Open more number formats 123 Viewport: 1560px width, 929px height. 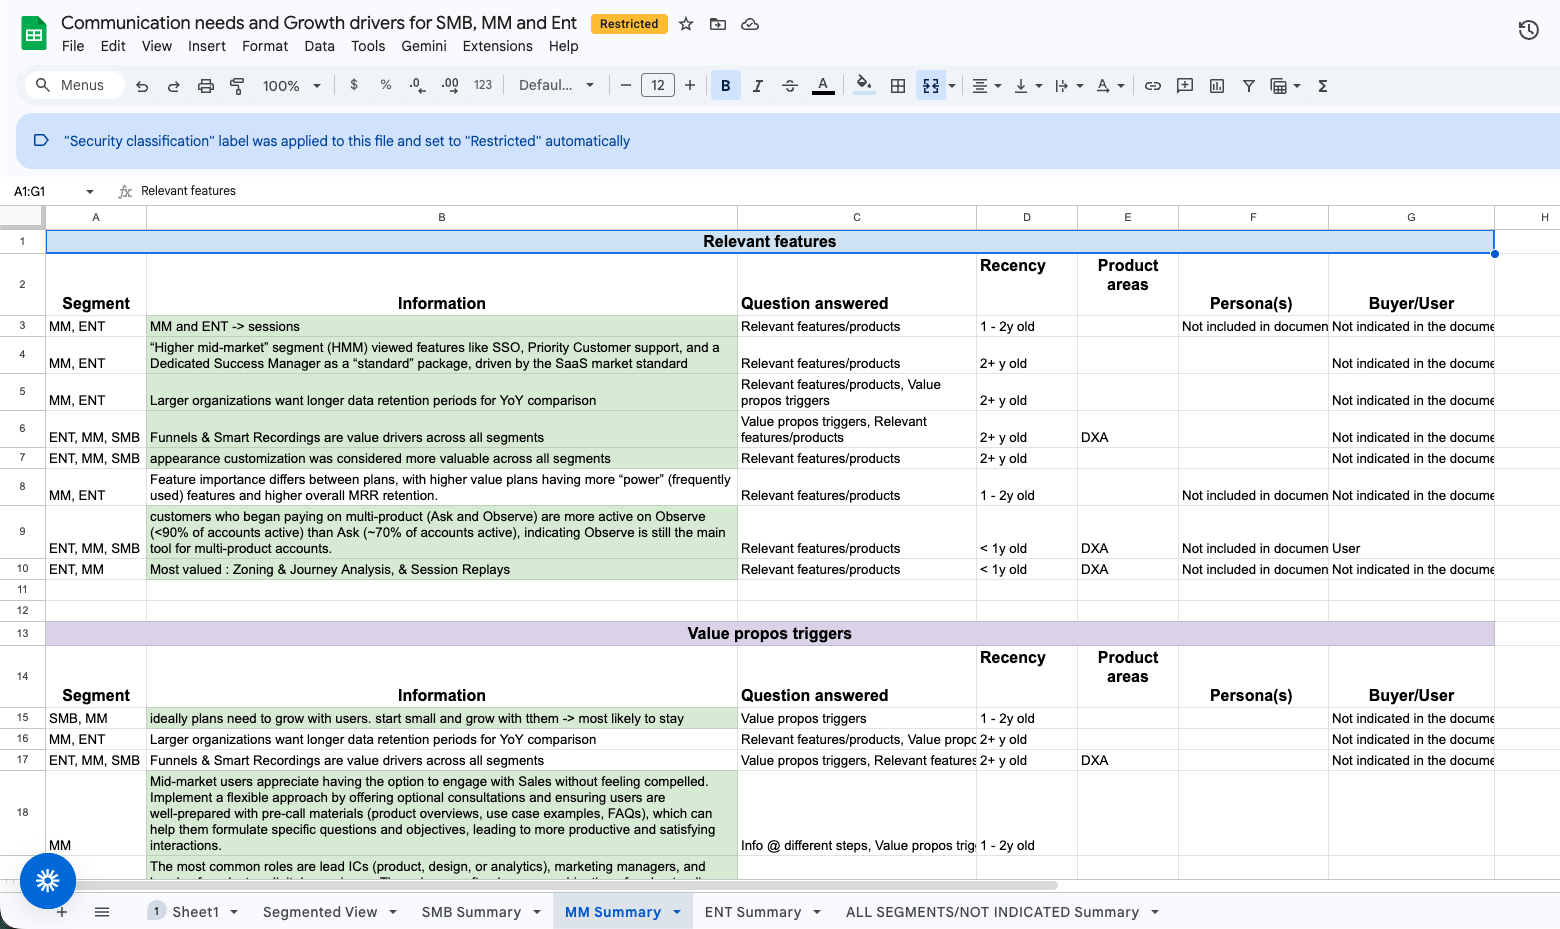(x=483, y=86)
